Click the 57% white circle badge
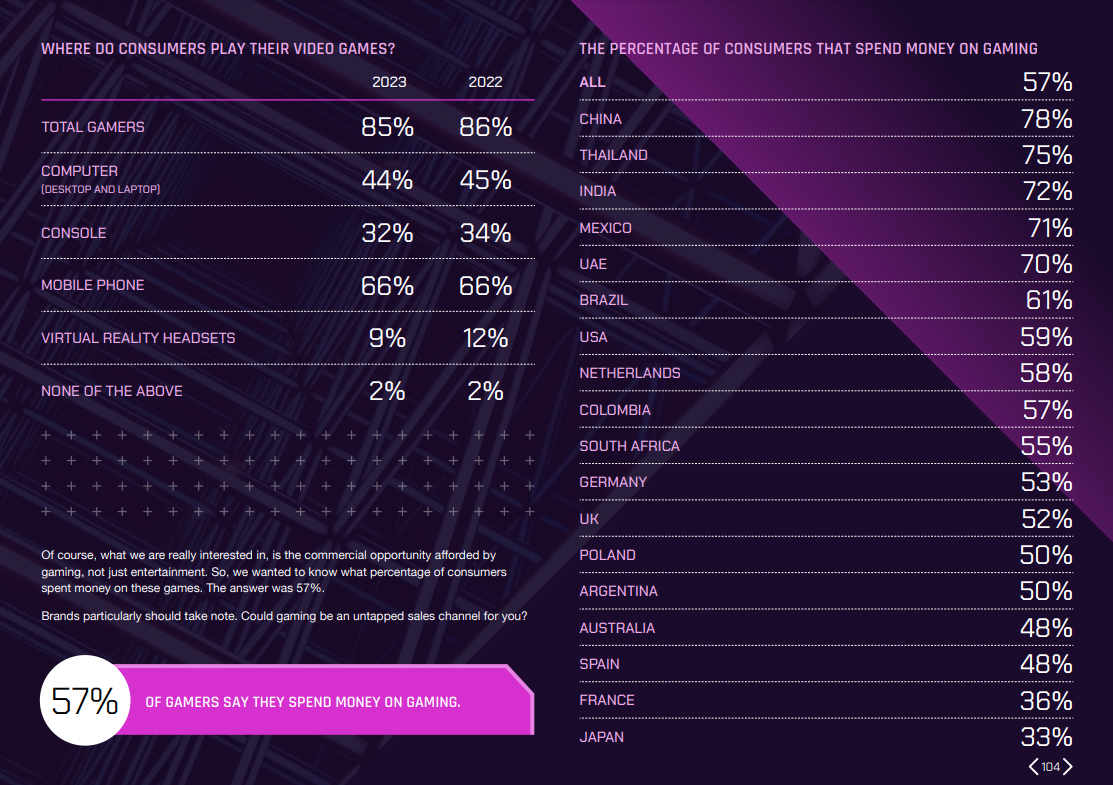Image resolution: width=1113 pixels, height=785 pixels. (x=84, y=701)
